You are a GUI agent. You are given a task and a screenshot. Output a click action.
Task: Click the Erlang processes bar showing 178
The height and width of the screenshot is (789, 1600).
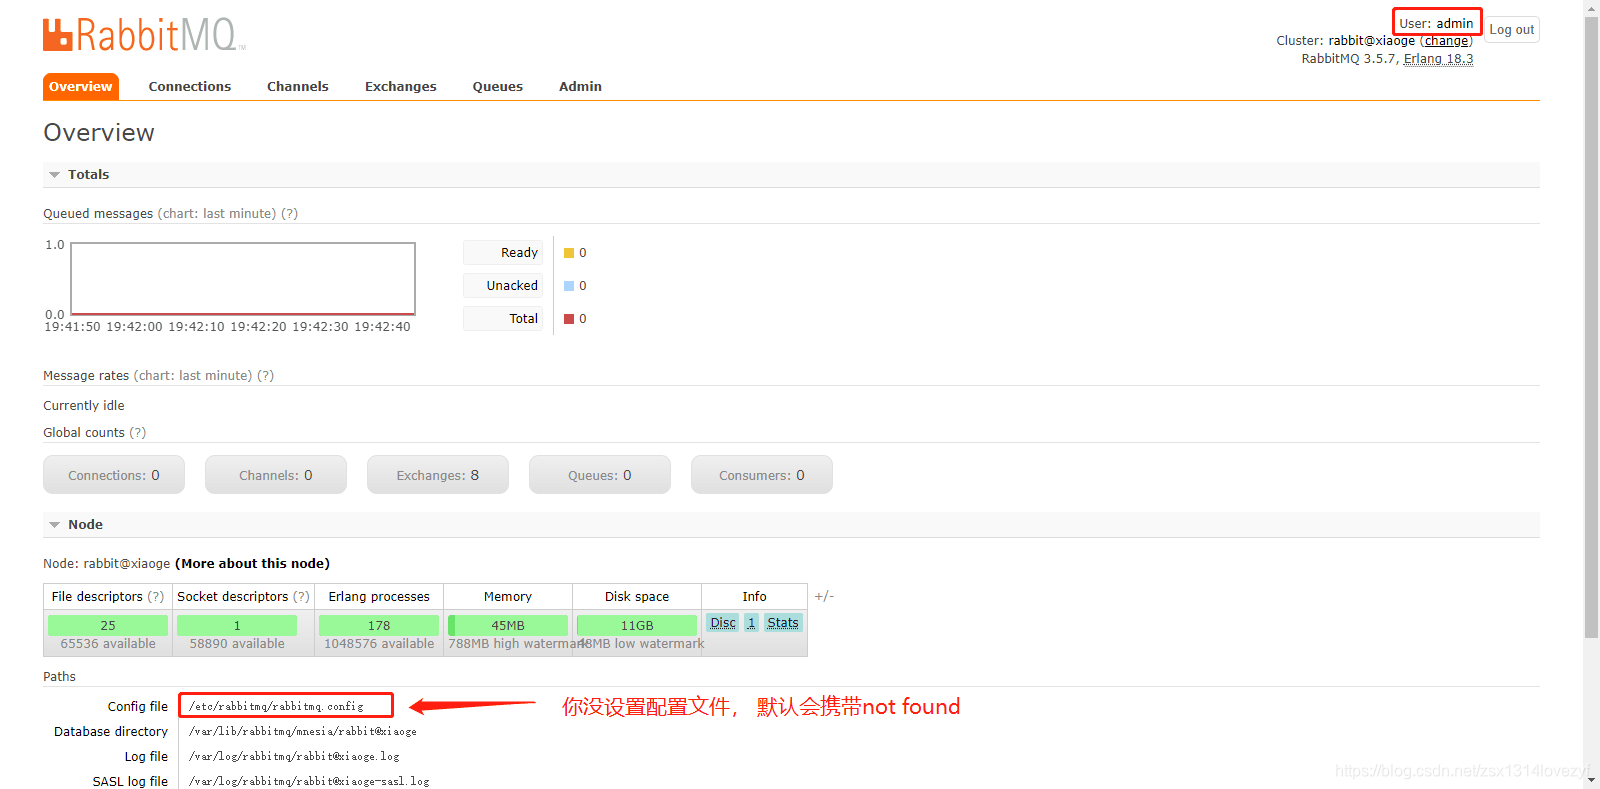(379, 625)
